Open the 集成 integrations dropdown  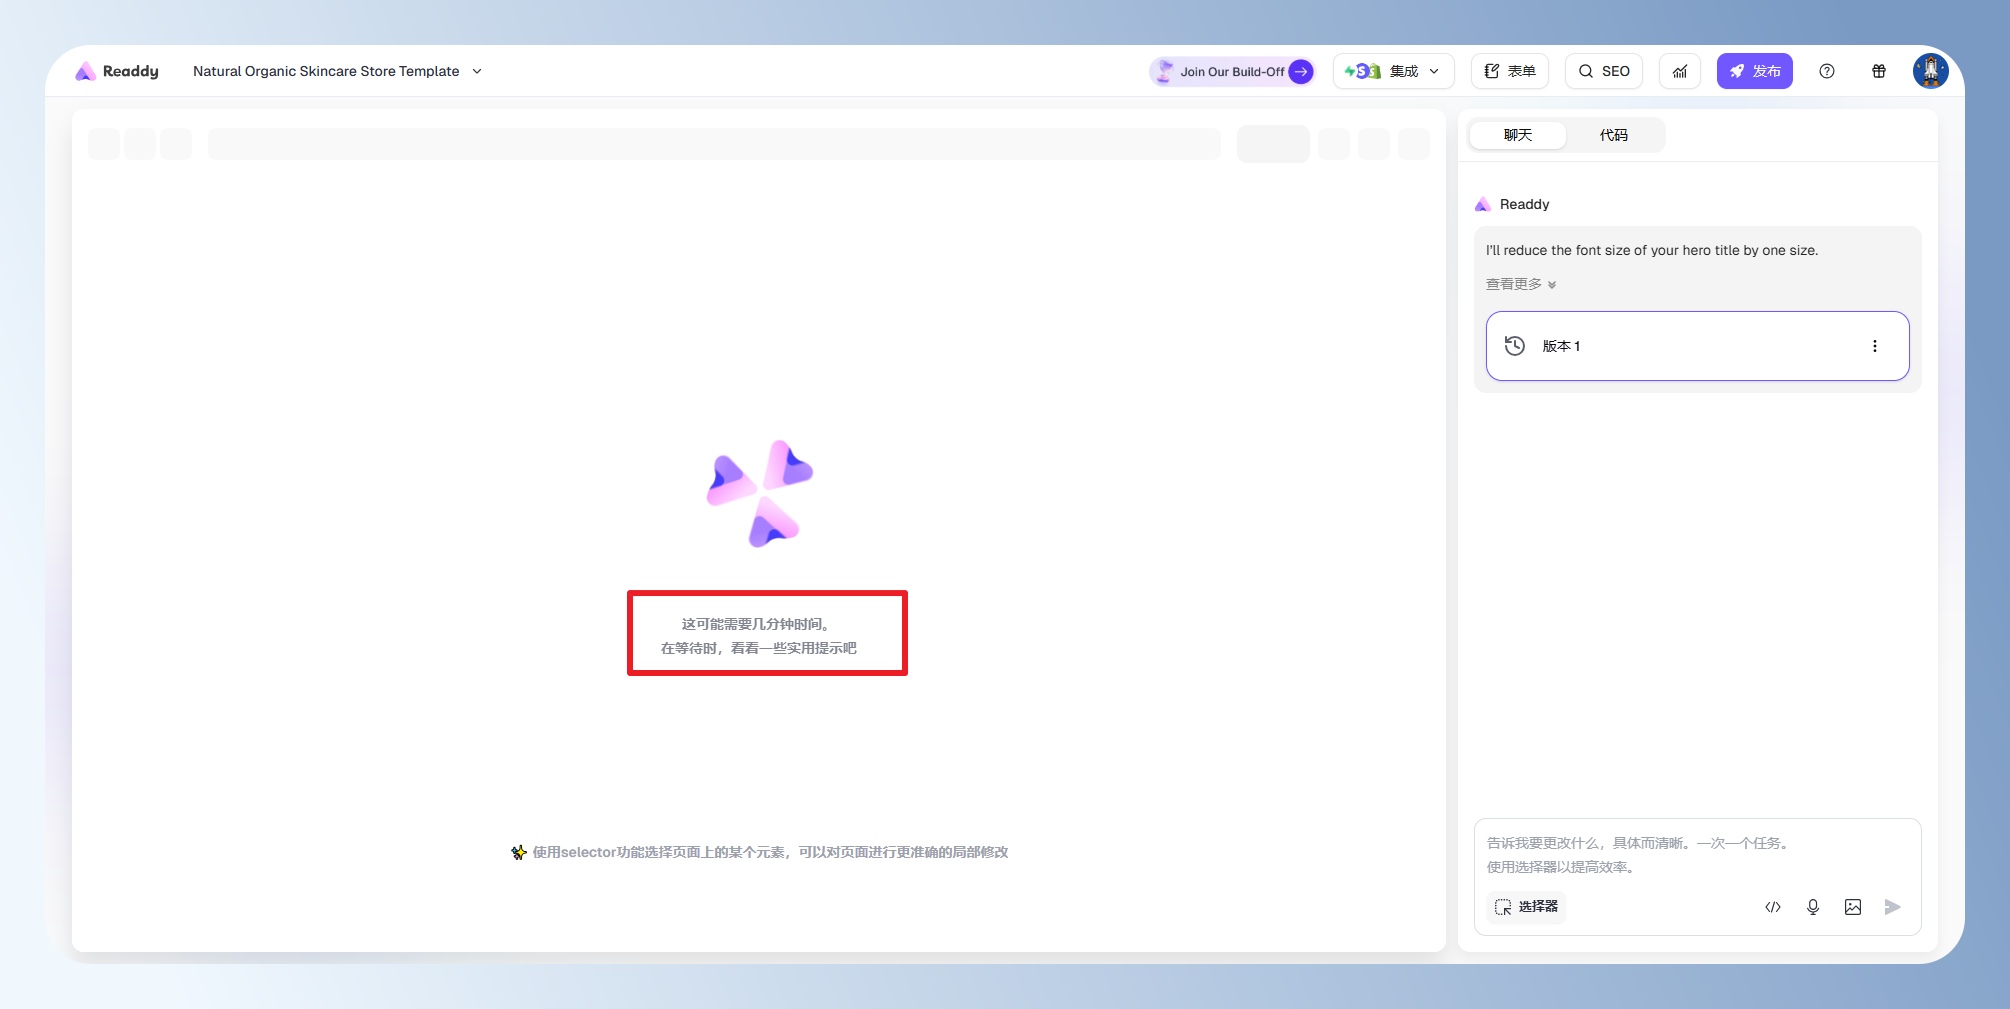click(1392, 71)
